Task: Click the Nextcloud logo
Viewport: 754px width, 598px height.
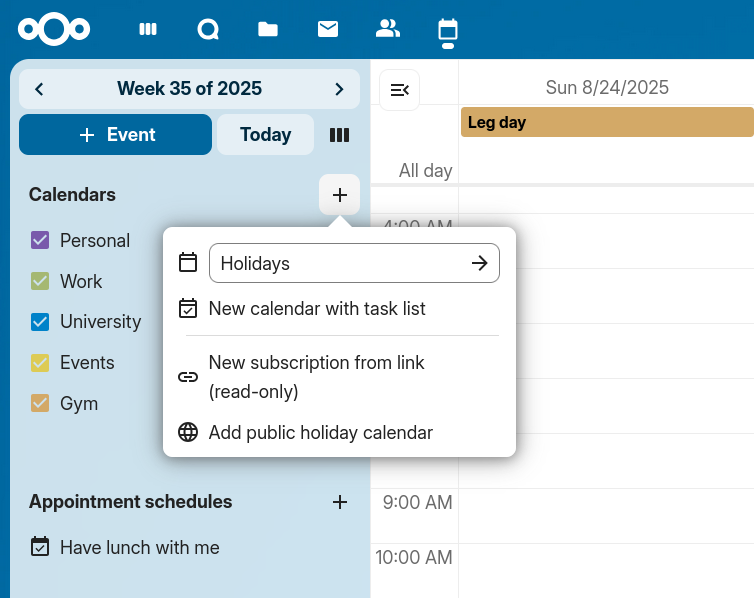Action: pos(54,29)
